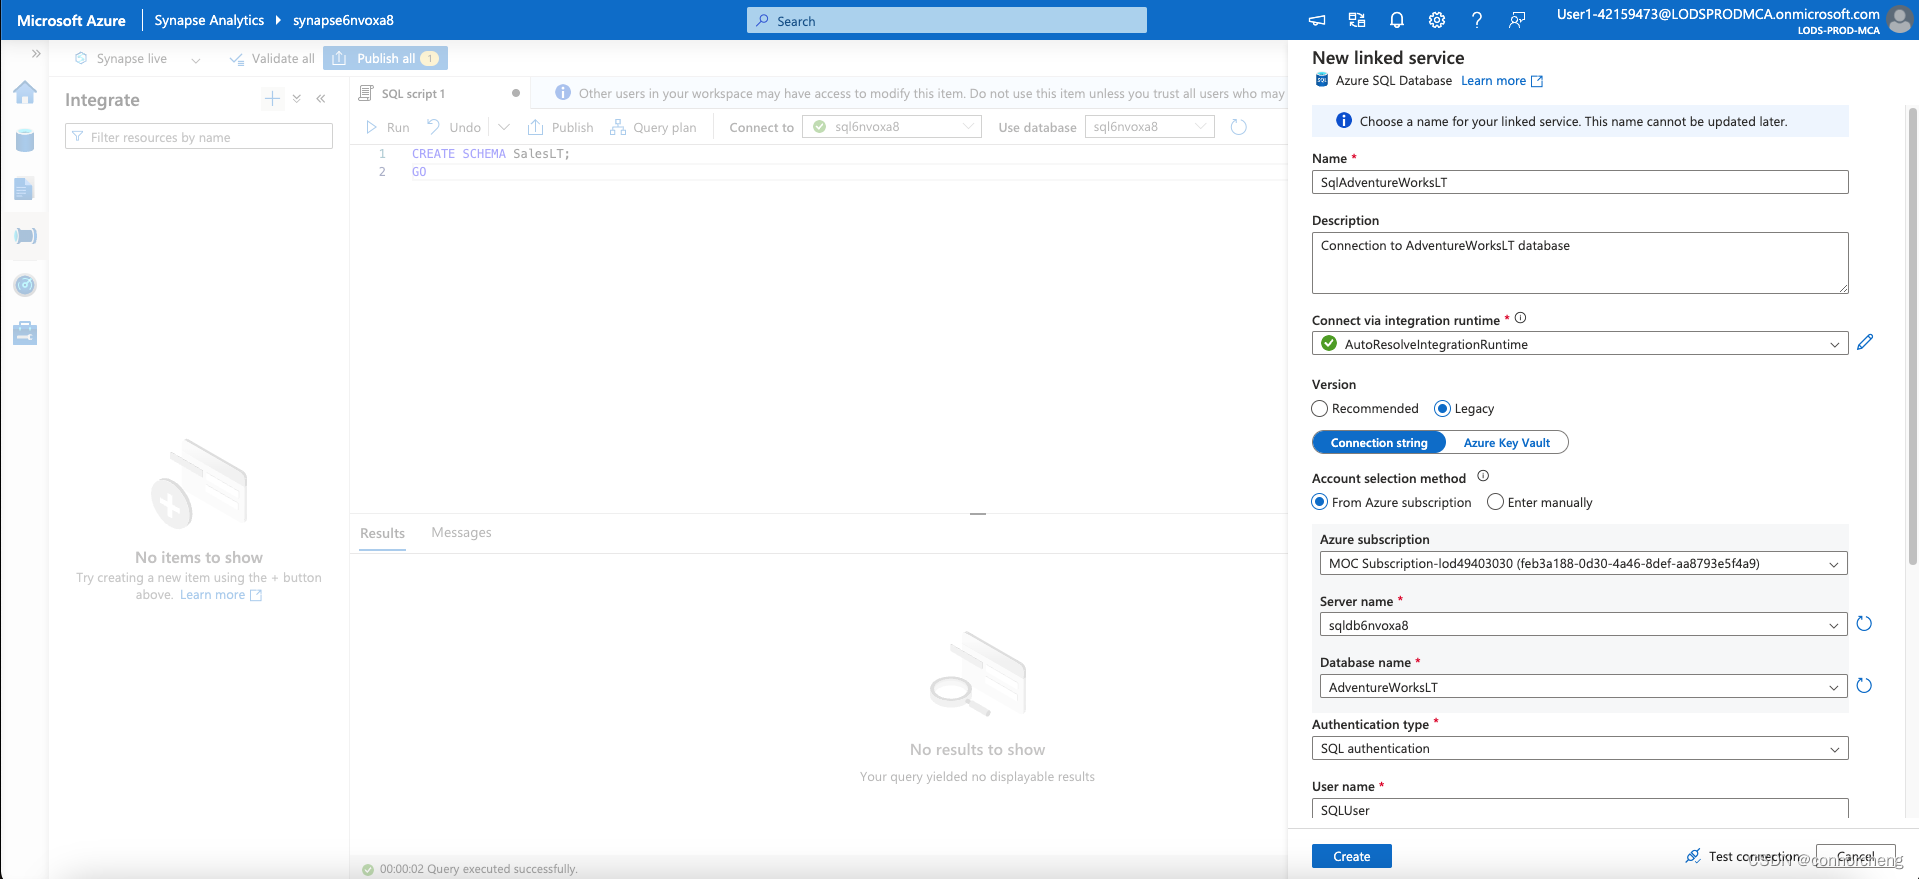Open the Use database dropdown
Image resolution: width=1919 pixels, height=879 pixels.
point(1149,127)
